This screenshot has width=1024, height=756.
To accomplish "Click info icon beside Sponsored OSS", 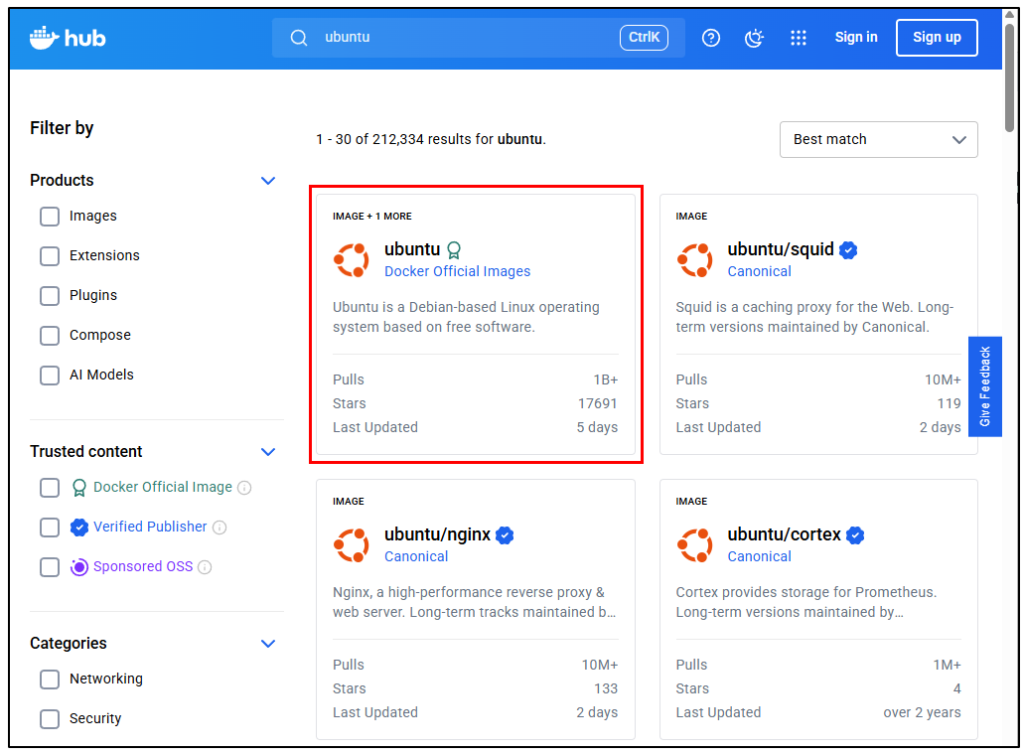I will (x=205, y=567).
